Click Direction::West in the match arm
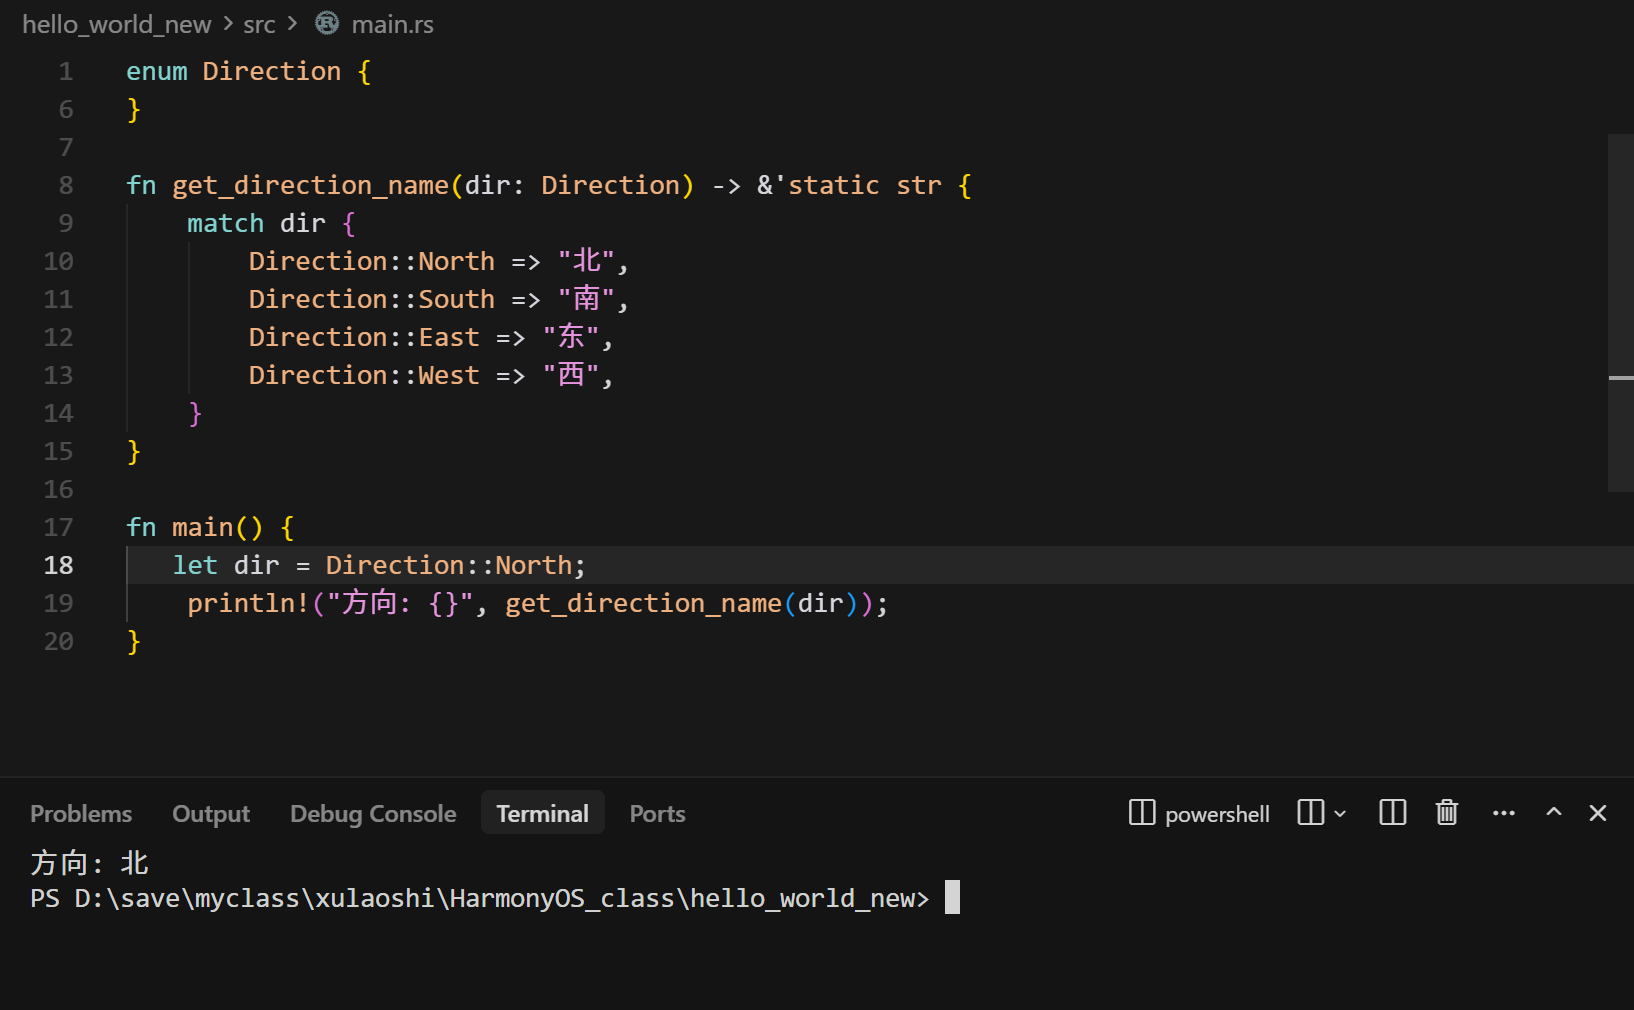This screenshot has height=1010, width=1634. point(364,375)
